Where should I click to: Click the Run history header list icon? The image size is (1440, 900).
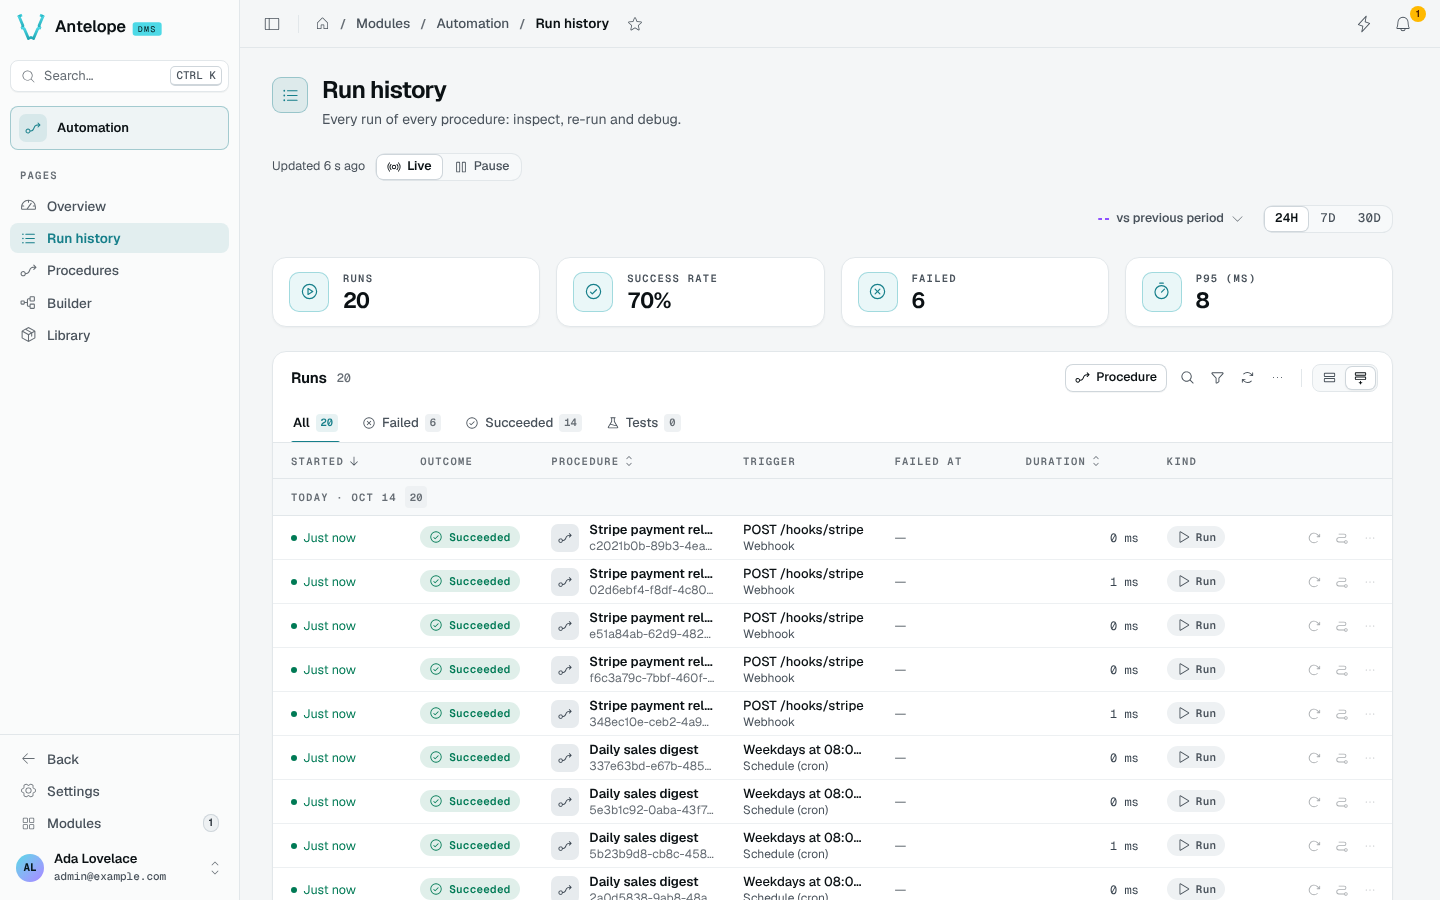tap(290, 95)
